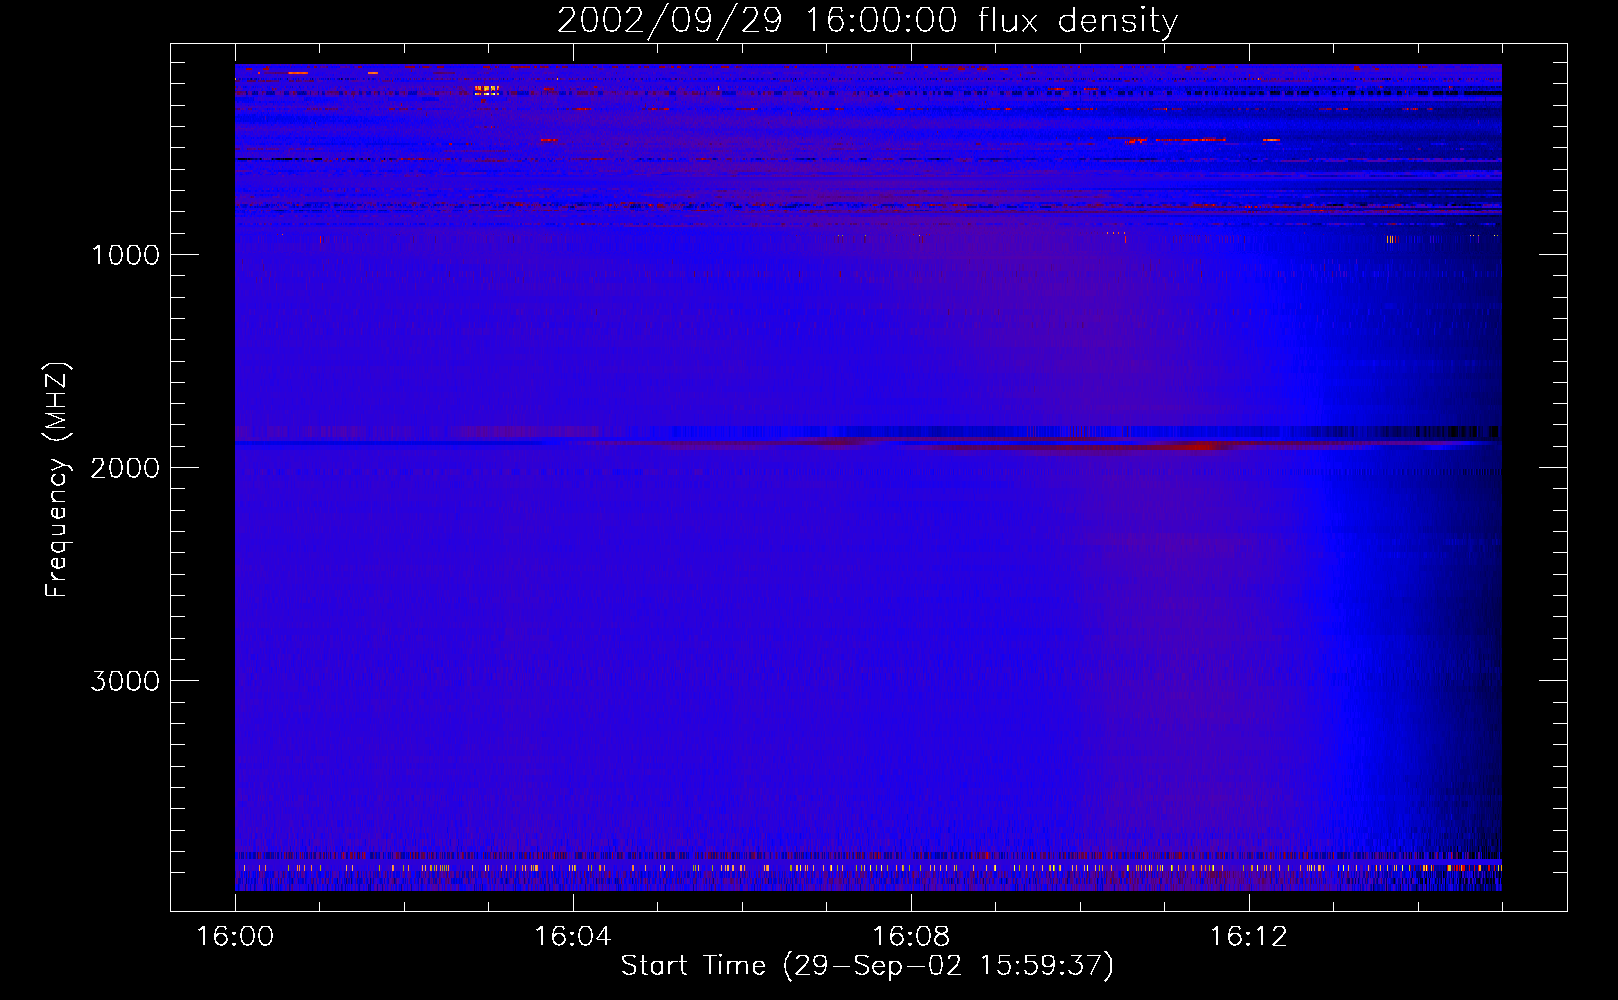Click the yellow burst cluster near 16:03 at top
Viewport: 1618px width, 1000px height.
tap(487, 90)
